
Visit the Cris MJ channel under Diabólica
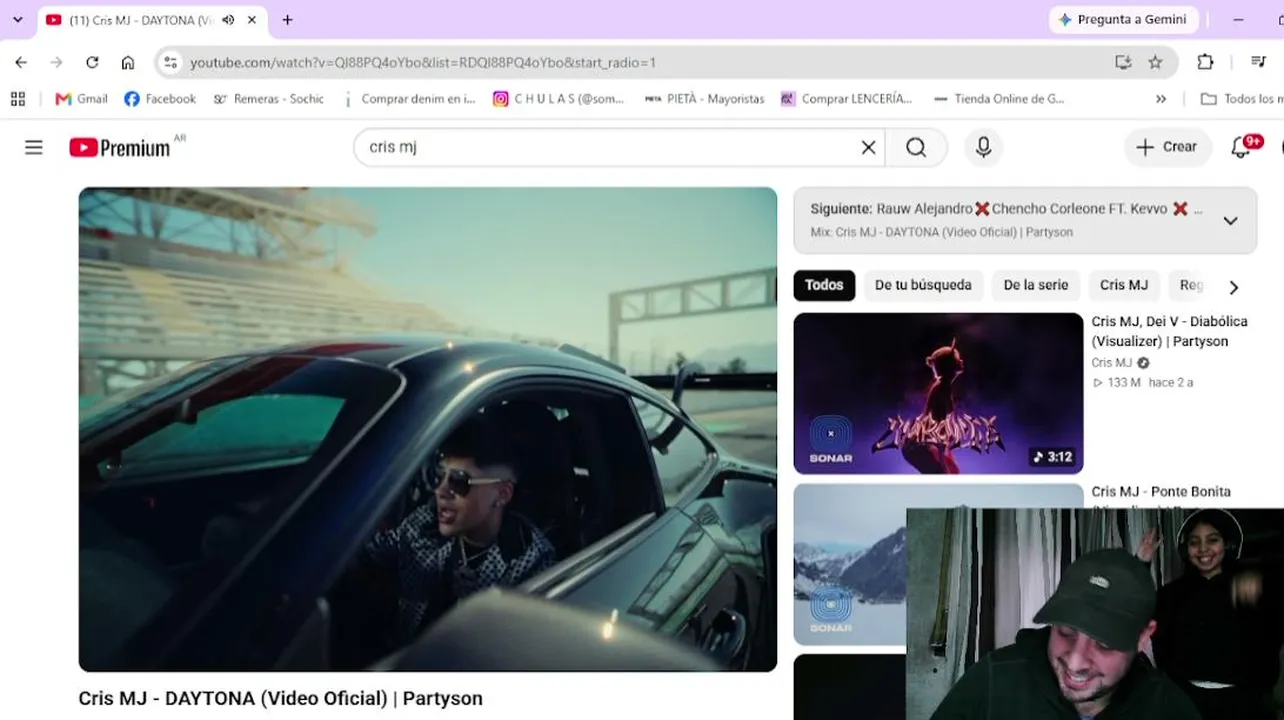1112,363
